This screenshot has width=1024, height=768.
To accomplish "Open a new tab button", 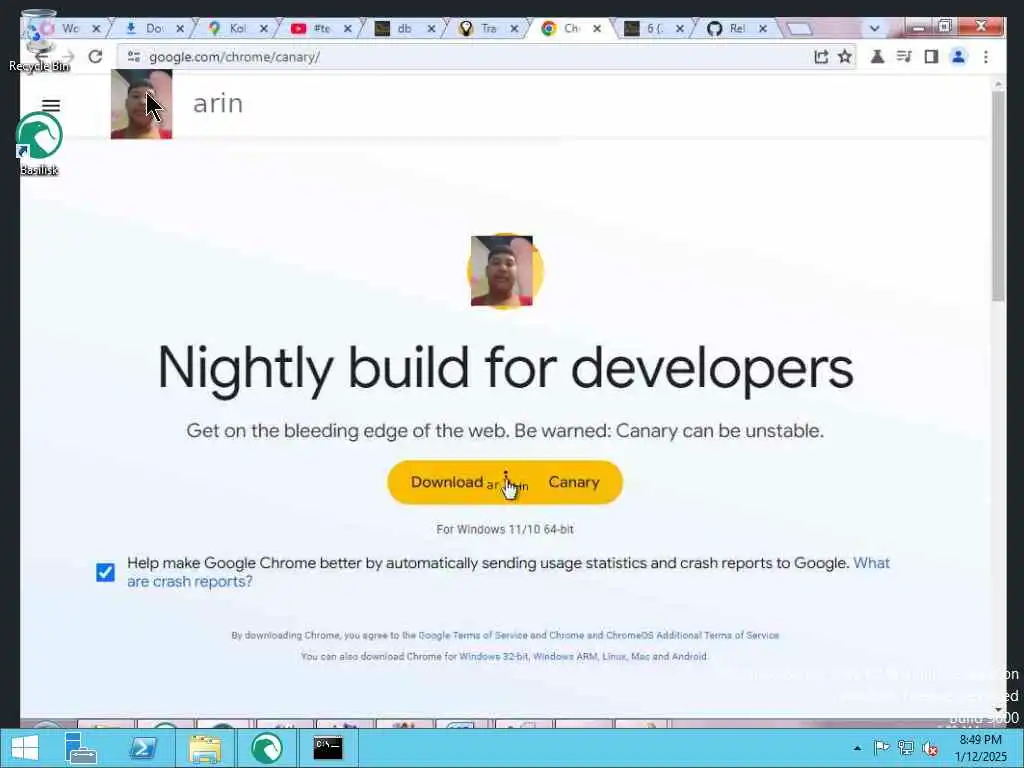I will coord(799,29).
